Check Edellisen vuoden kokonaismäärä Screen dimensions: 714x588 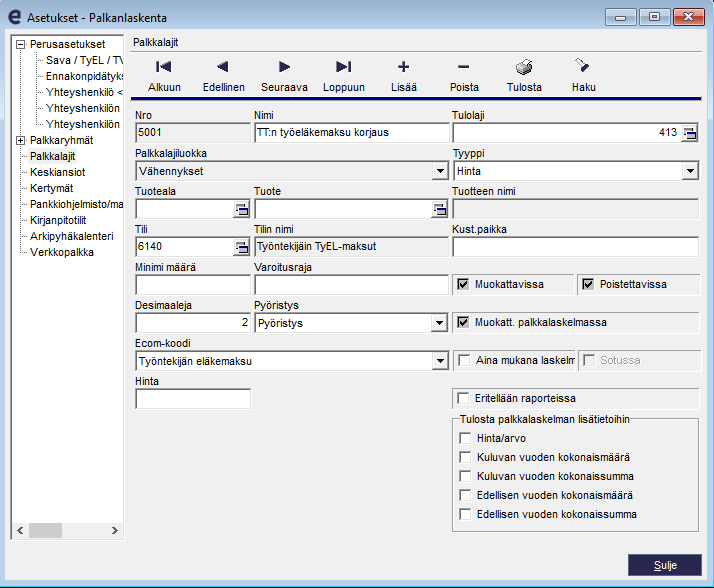[x=465, y=495]
